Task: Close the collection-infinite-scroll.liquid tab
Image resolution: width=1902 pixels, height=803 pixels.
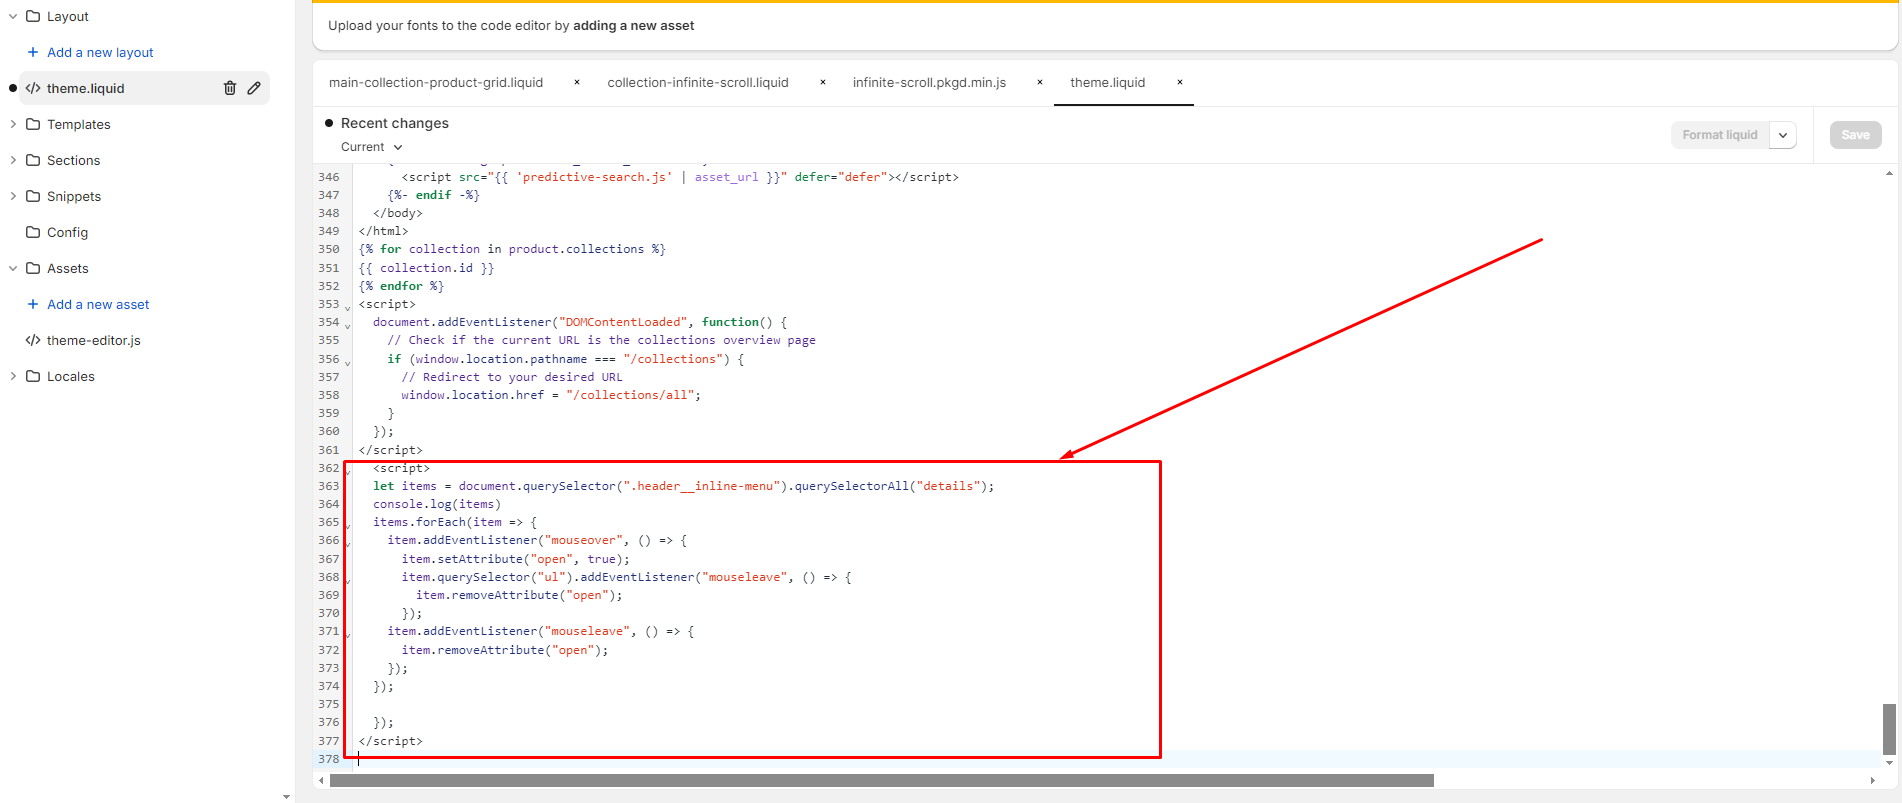Action: (x=823, y=82)
